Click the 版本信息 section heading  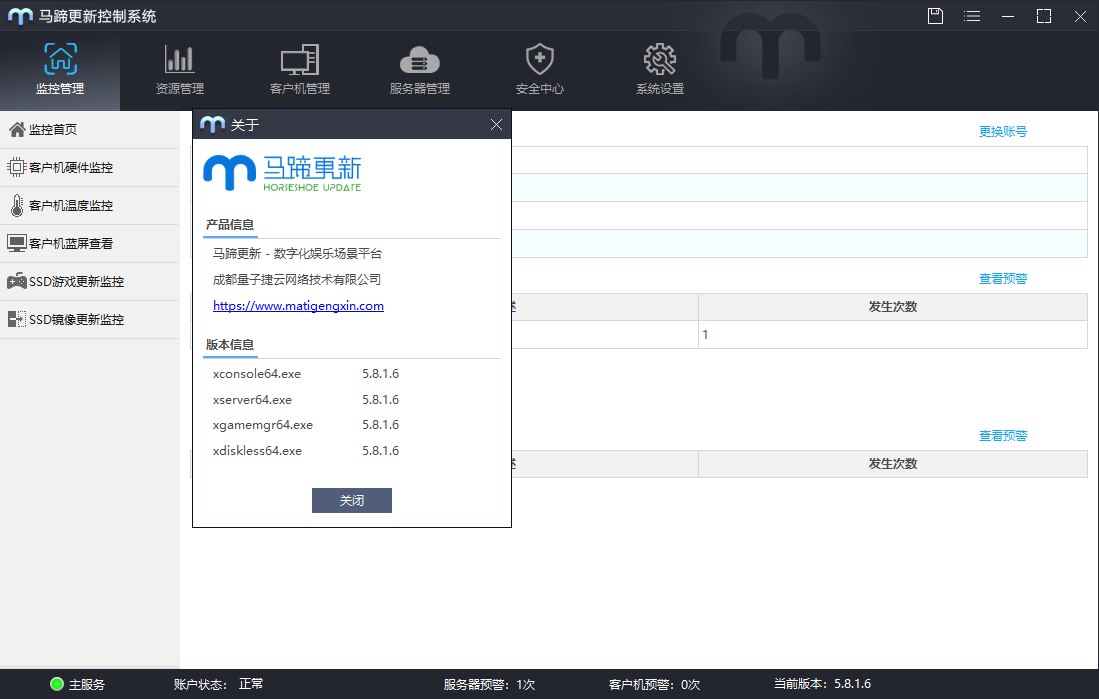click(x=230, y=344)
